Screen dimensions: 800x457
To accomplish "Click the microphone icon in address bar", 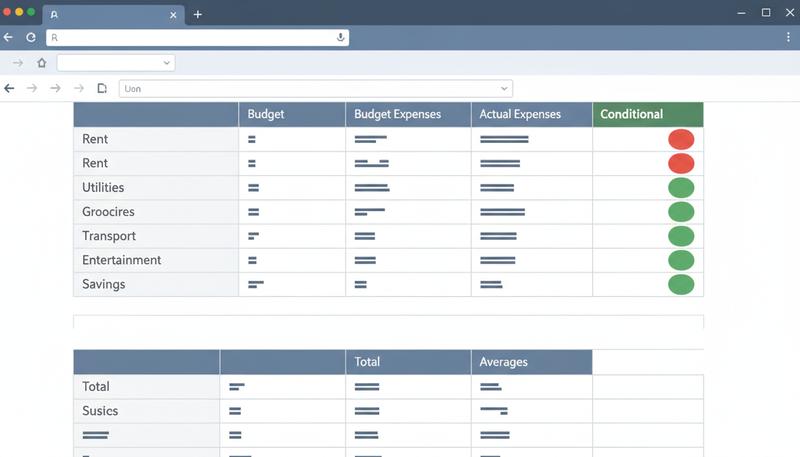I will (340, 37).
